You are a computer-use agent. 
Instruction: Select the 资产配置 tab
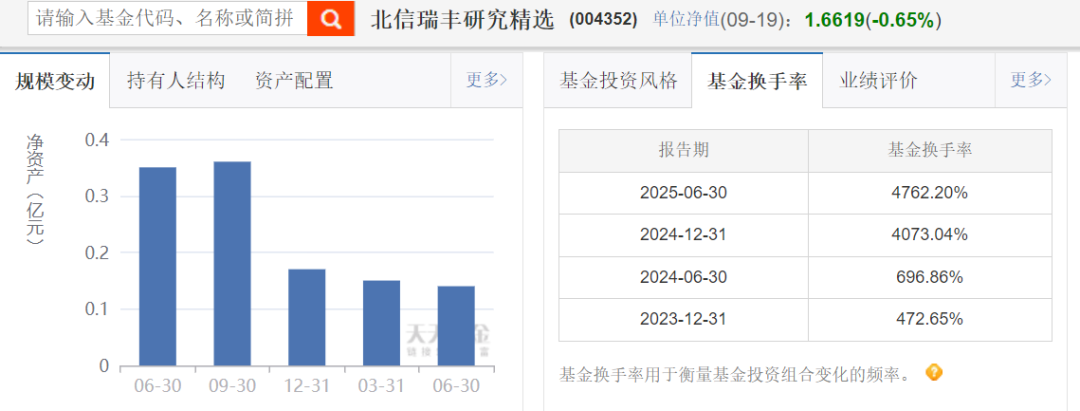(x=293, y=81)
